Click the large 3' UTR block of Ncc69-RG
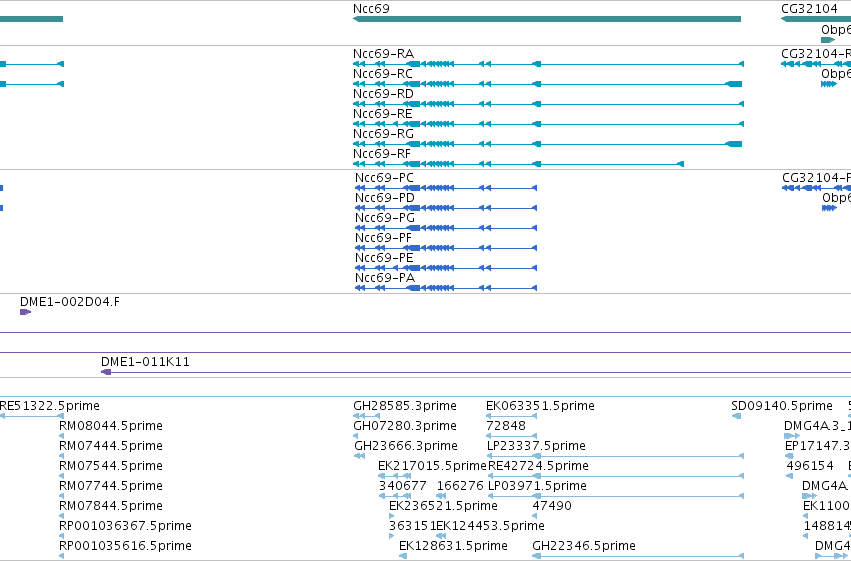Screen dimensions: 851x561 point(734,144)
